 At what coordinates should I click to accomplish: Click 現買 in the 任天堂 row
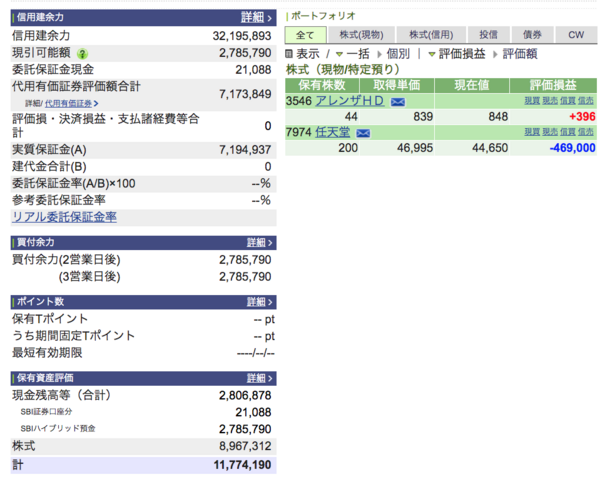(532, 132)
